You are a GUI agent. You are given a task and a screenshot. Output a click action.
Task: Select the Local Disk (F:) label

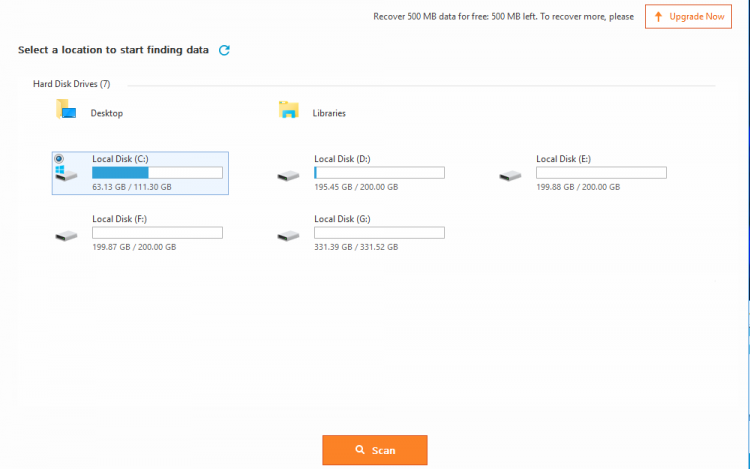[120, 219]
